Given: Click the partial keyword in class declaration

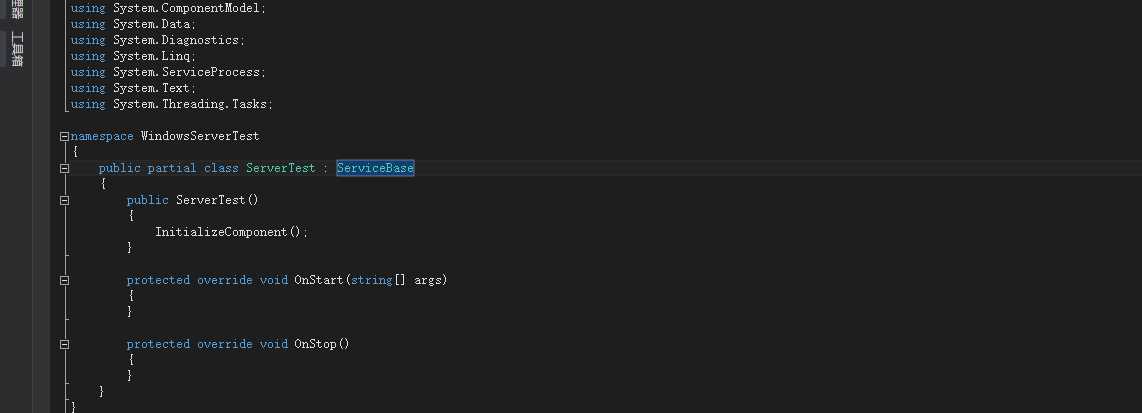Looking at the screenshot, I should tap(172, 168).
